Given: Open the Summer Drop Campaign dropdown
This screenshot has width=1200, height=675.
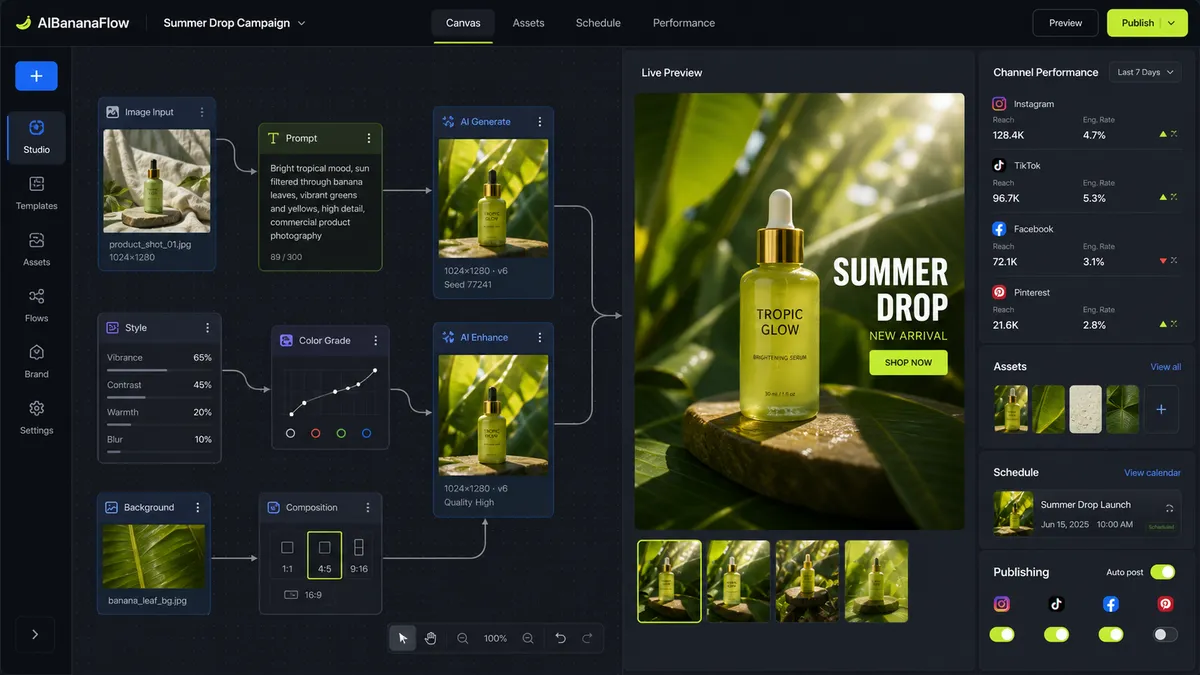Looking at the screenshot, I should 234,23.
